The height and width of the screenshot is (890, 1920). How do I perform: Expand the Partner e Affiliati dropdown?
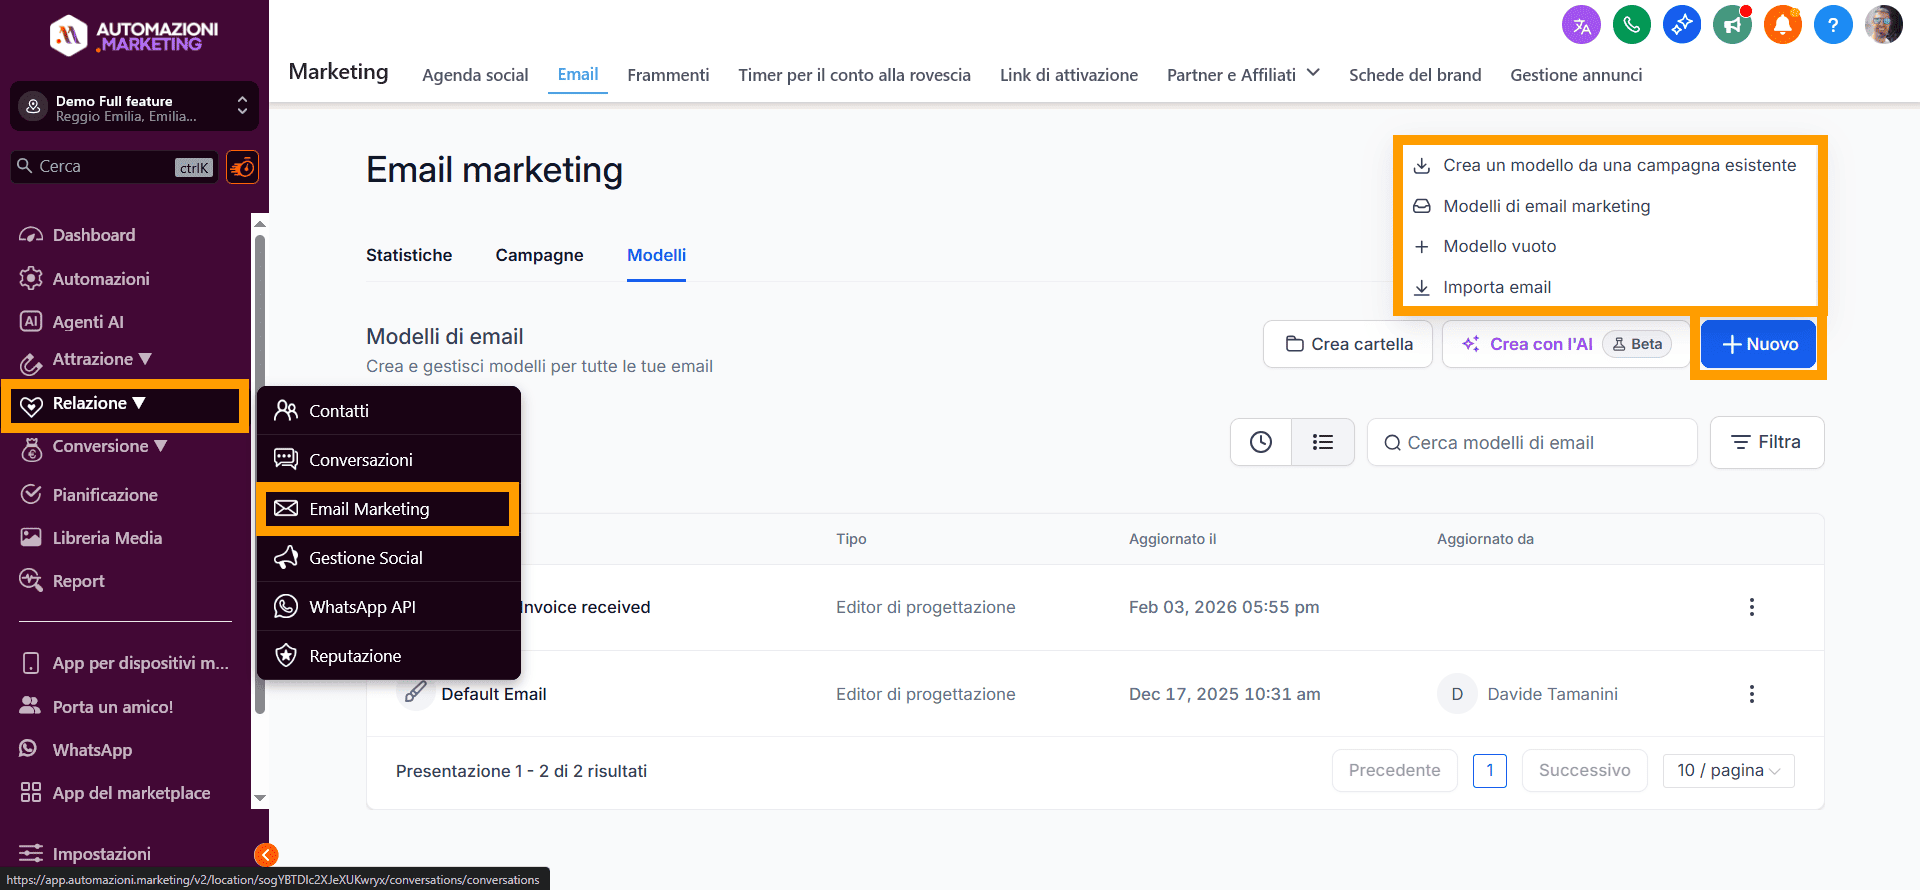tap(1243, 75)
